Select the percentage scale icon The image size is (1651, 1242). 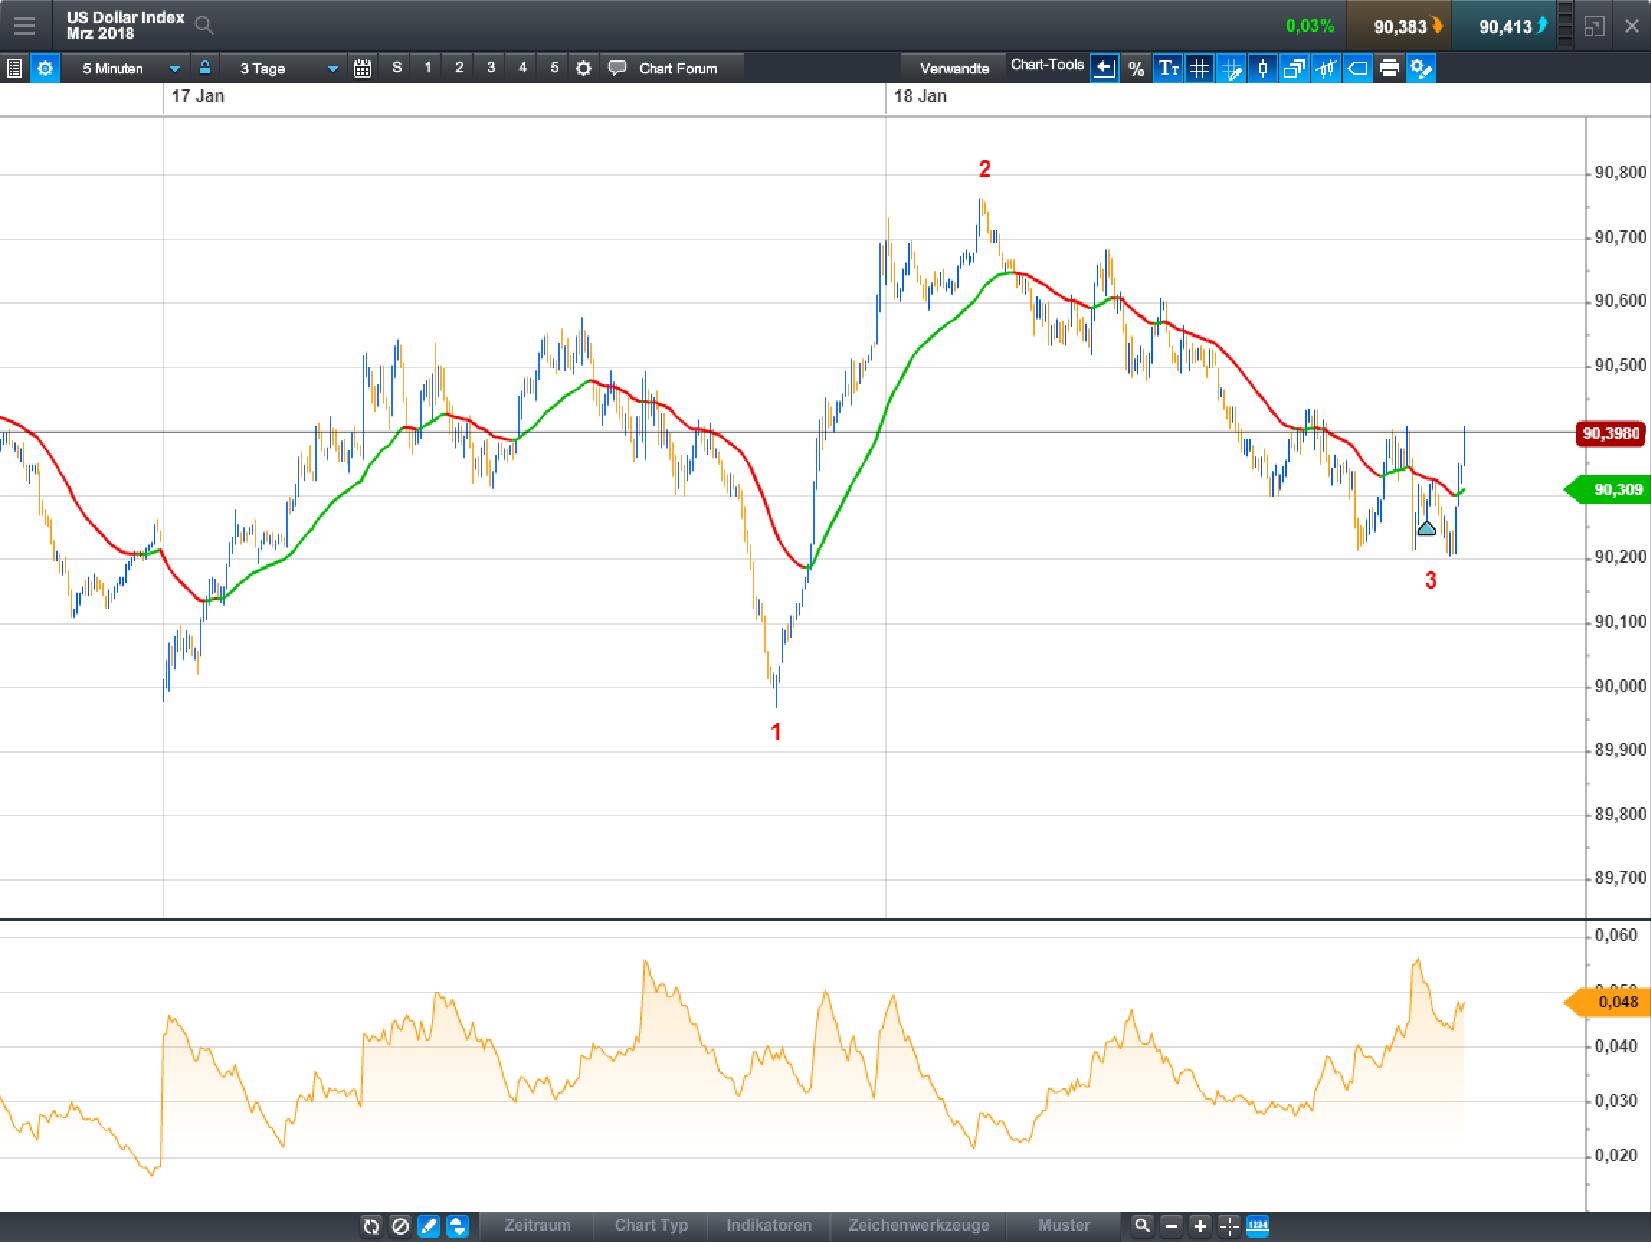1135,68
